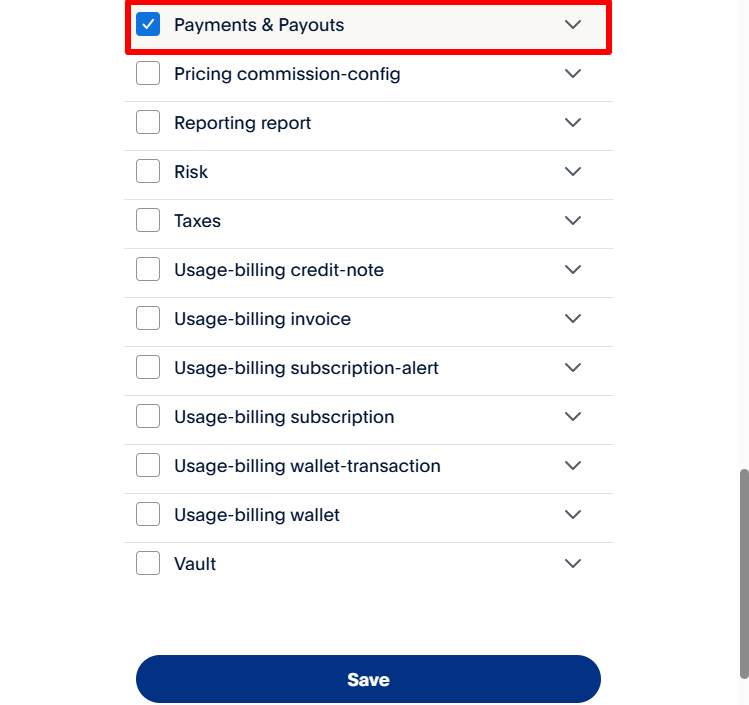
Task: Check the Usage-billing invoice checkbox
Action: point(148,319)
